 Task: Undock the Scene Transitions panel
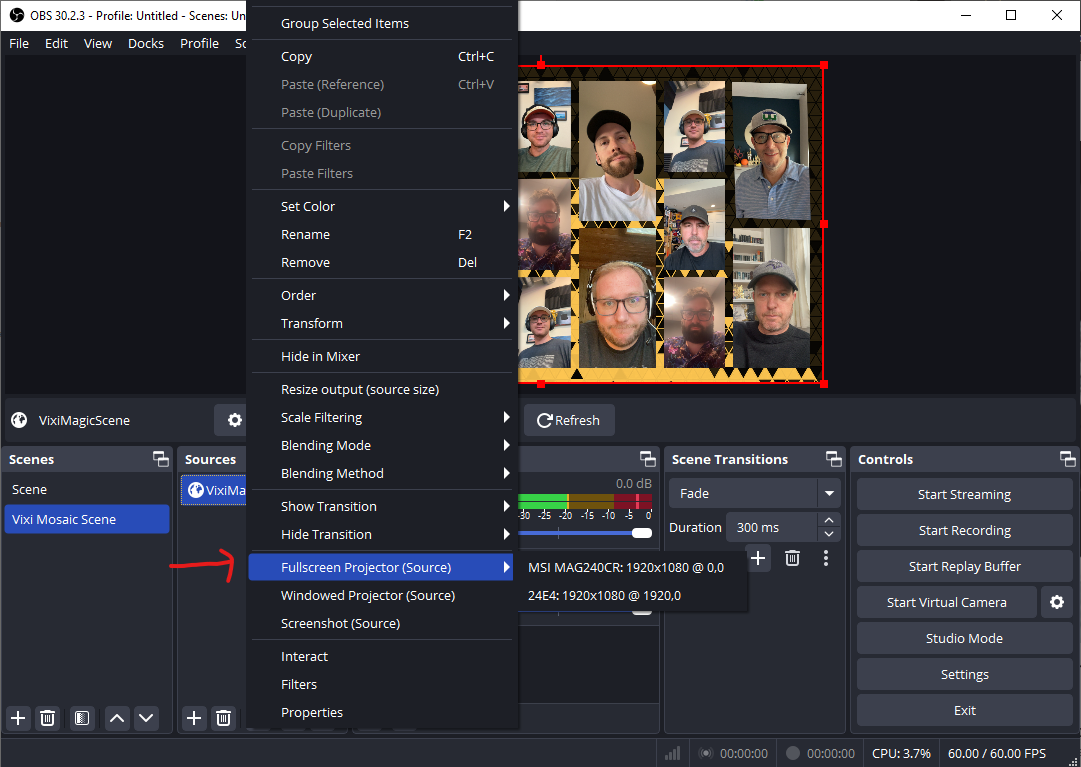click(x=834, y=459)
